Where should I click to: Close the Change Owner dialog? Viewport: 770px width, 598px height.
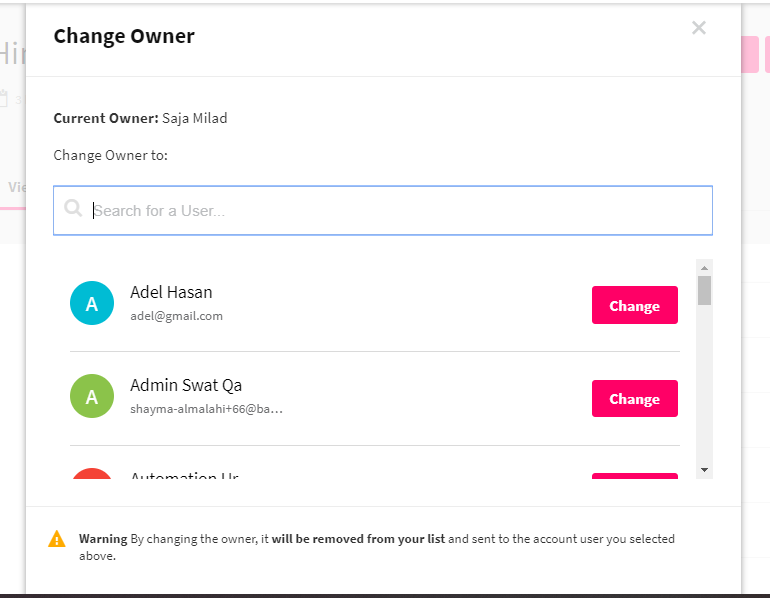(x=698, y=27)
